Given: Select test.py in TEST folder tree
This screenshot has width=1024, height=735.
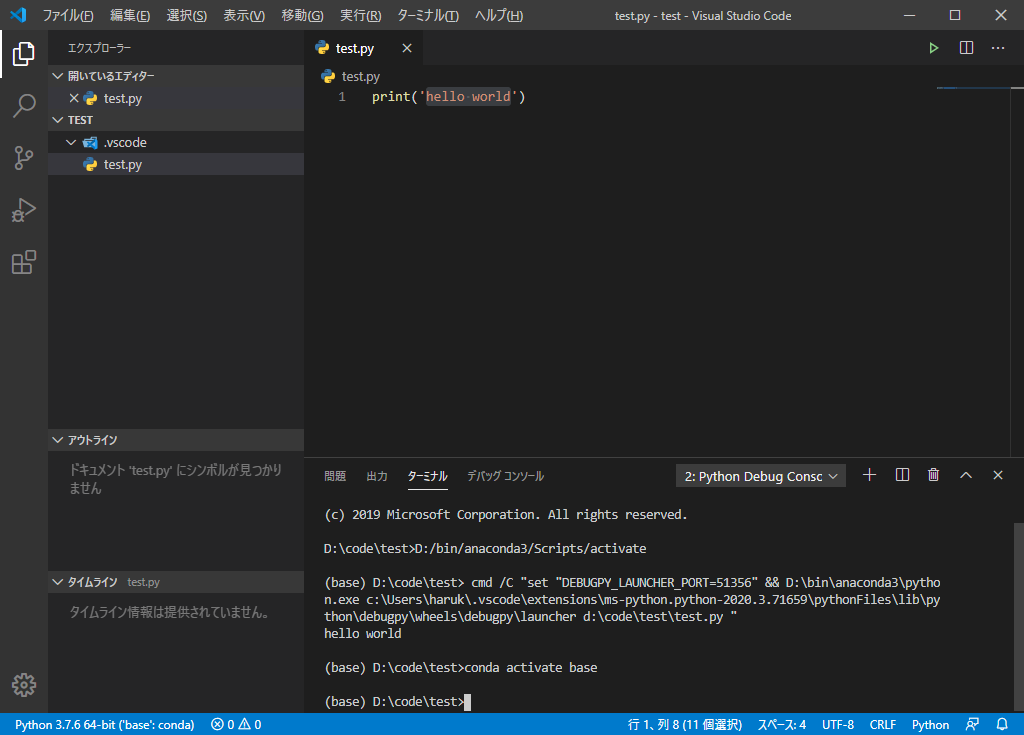Looking at the screenshot, I should point(176,165).
